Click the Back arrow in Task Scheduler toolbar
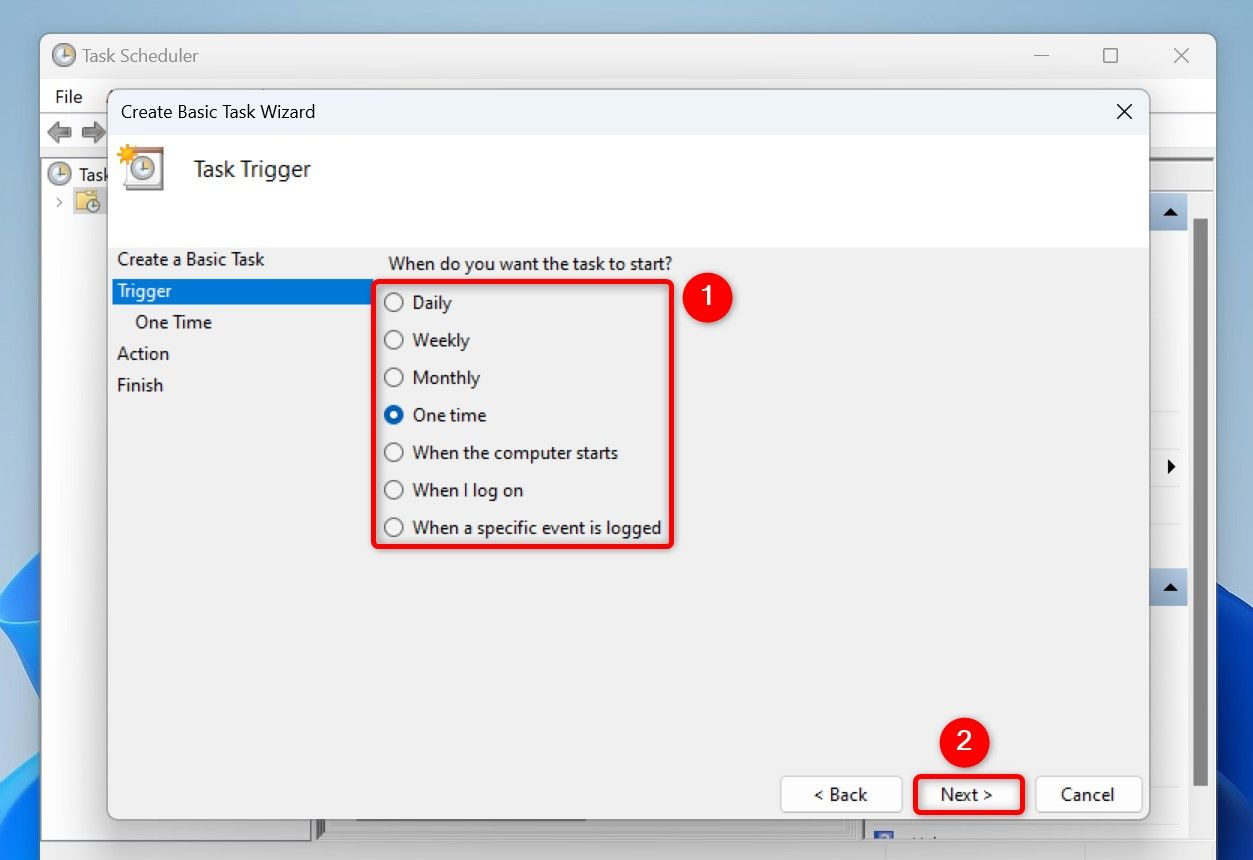 60,132
